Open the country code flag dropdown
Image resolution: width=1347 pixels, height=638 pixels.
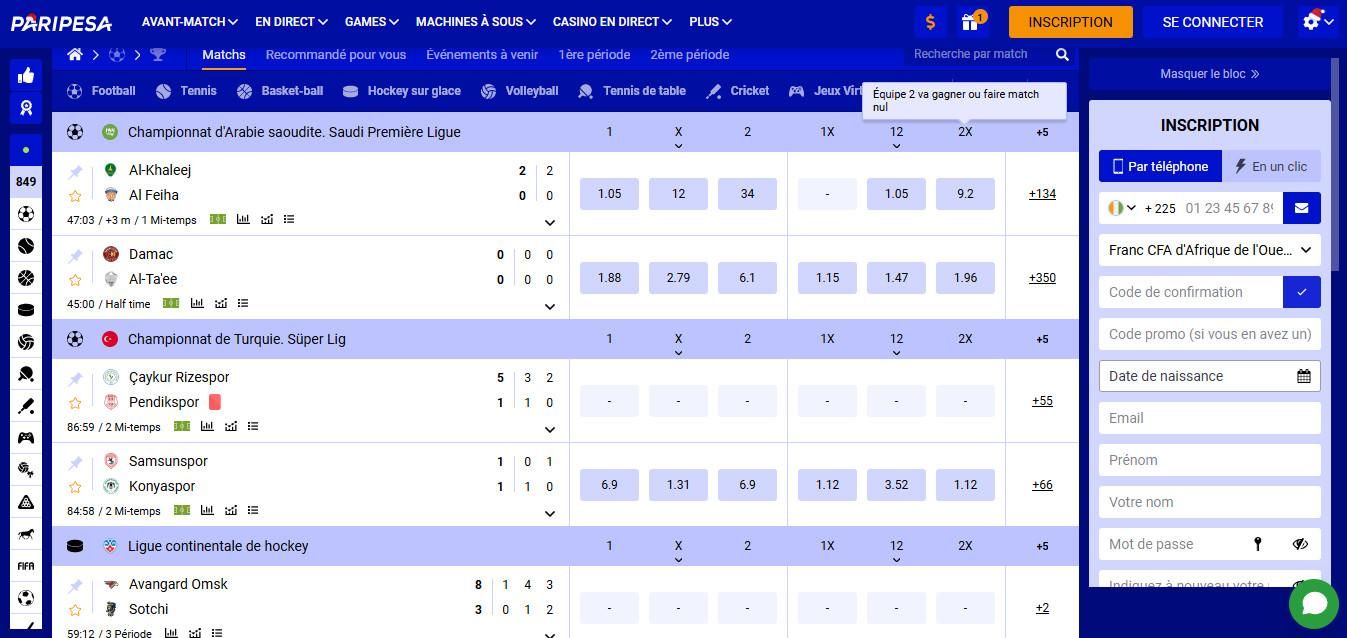pos(1120,208)
